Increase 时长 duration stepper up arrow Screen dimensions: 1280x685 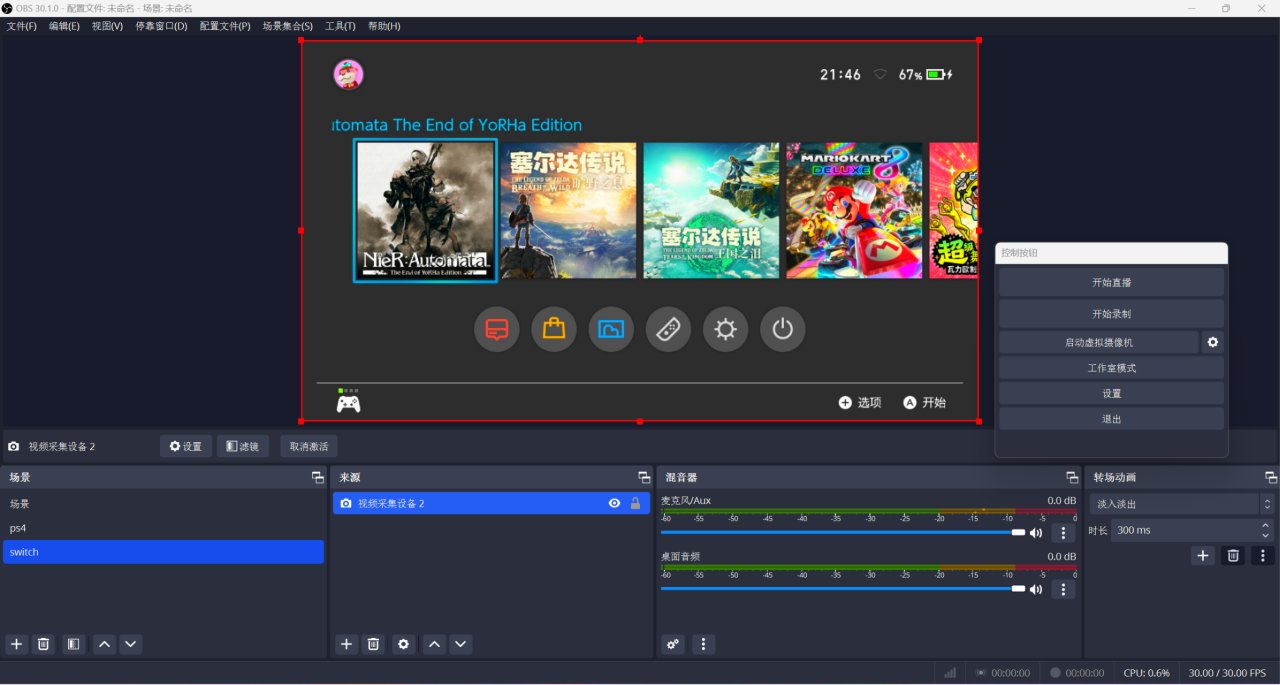1266,525
